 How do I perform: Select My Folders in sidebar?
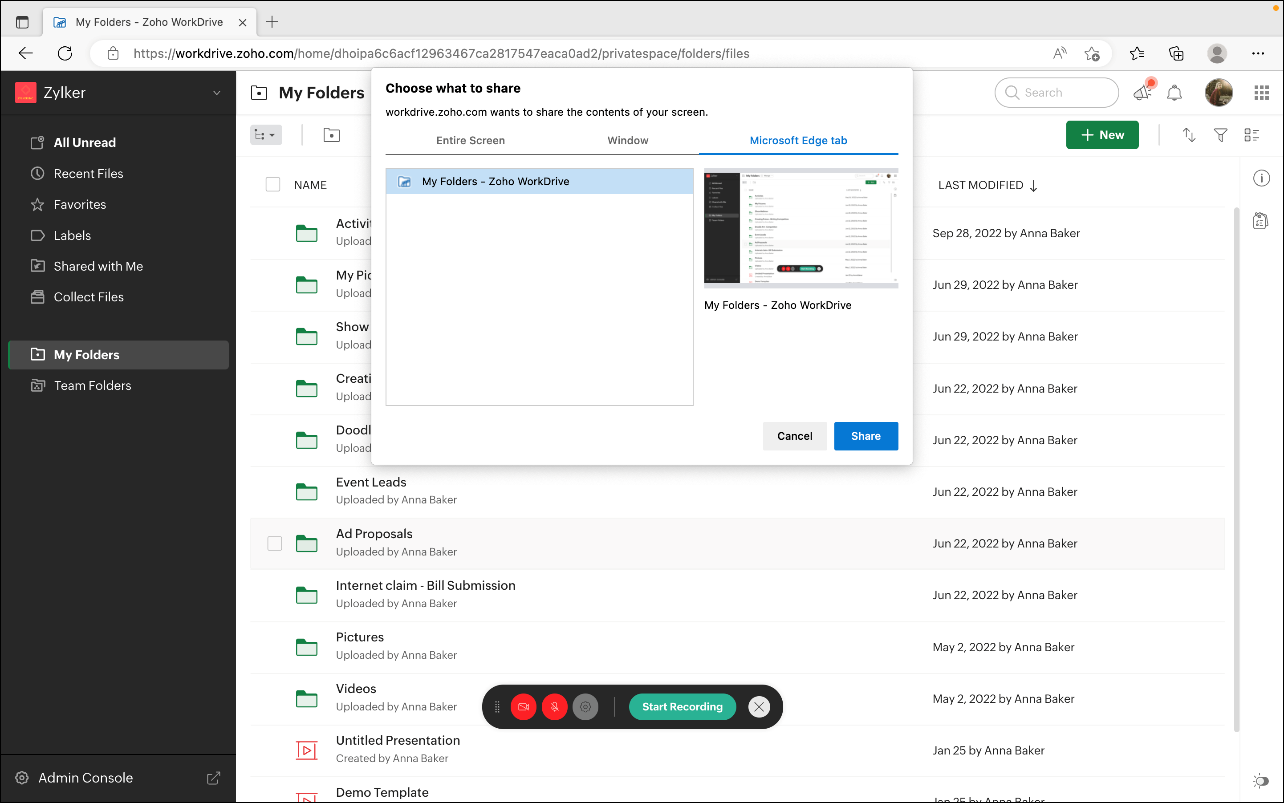(x=118, y=355)
